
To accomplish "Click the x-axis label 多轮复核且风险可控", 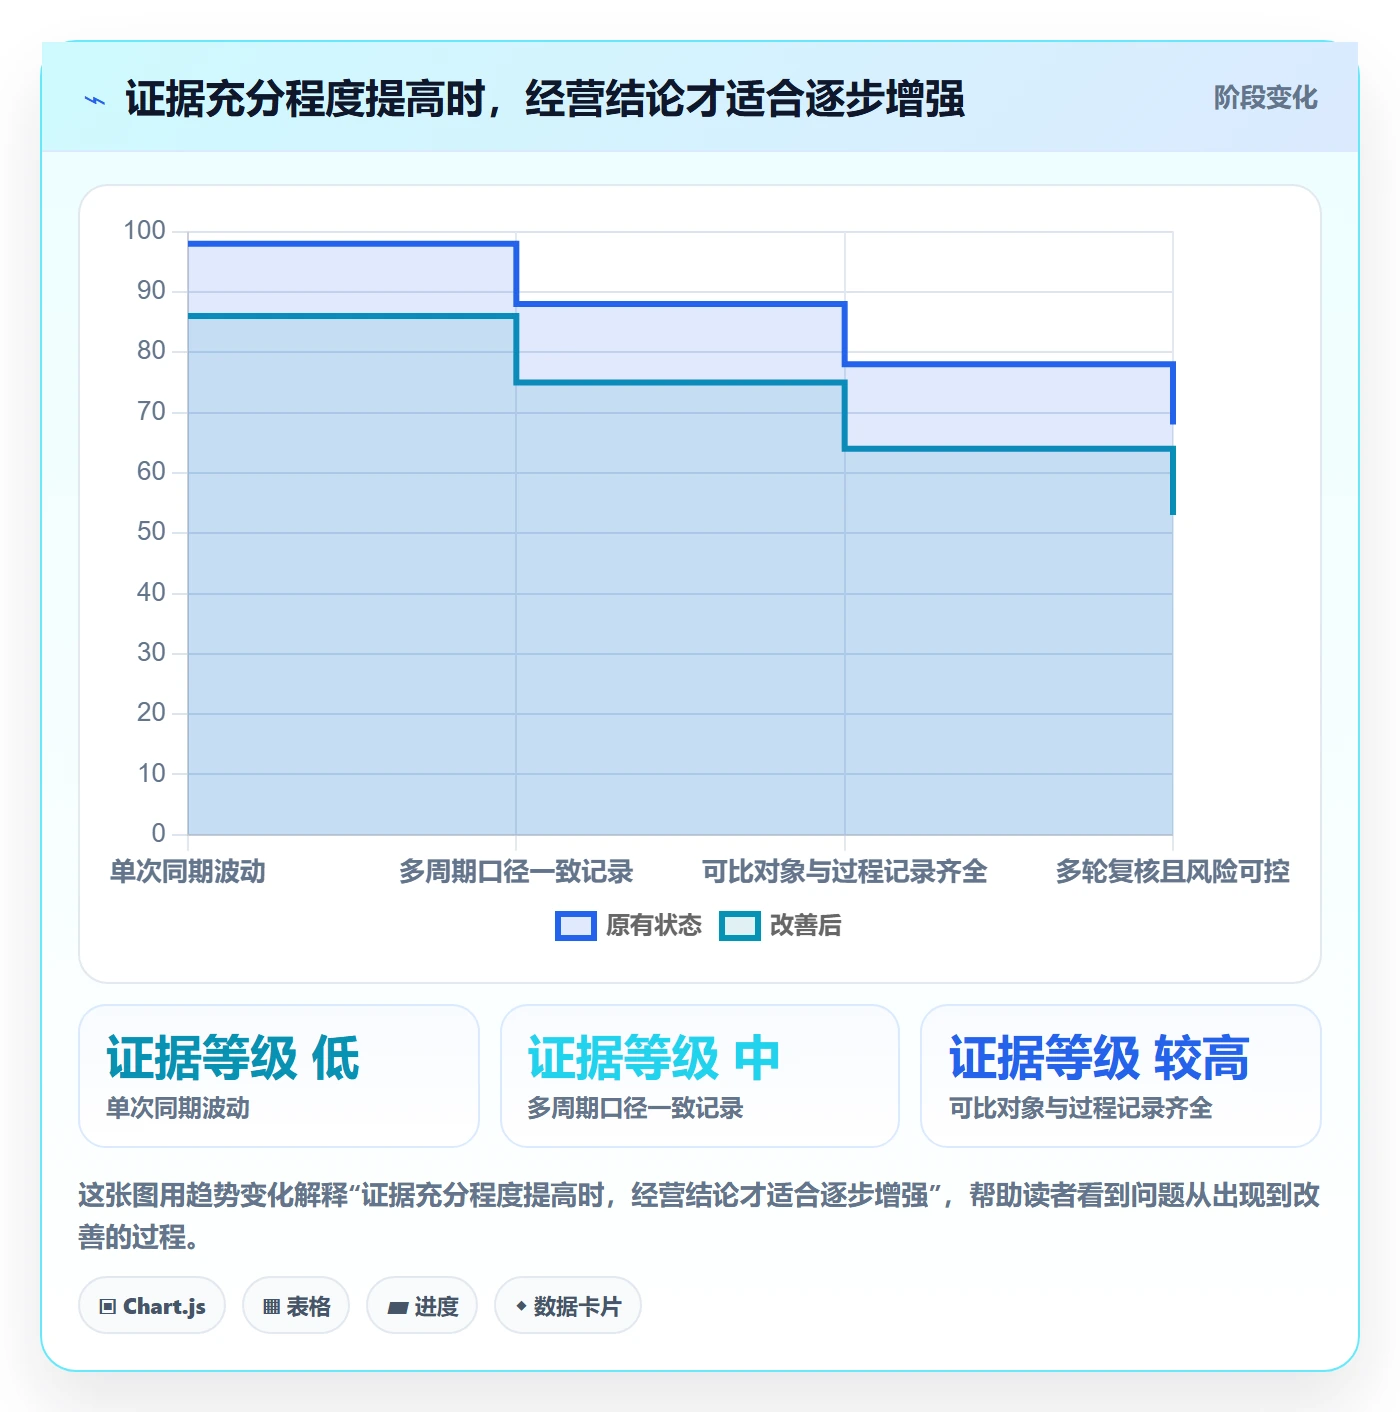I will tap(1172, 872).
